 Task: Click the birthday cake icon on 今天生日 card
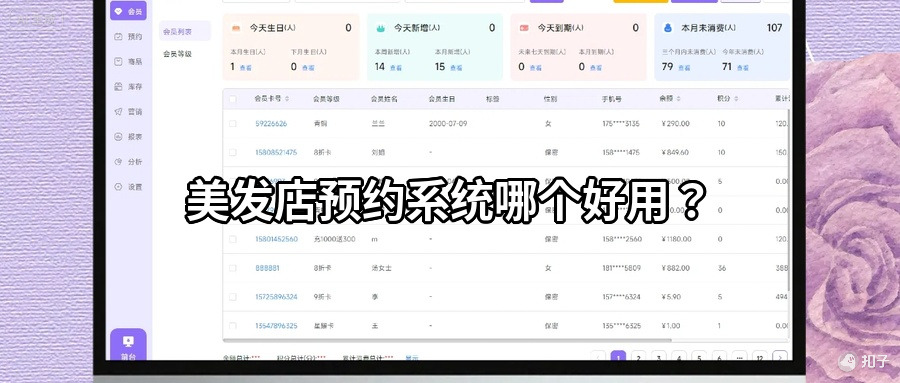[236, 28]
